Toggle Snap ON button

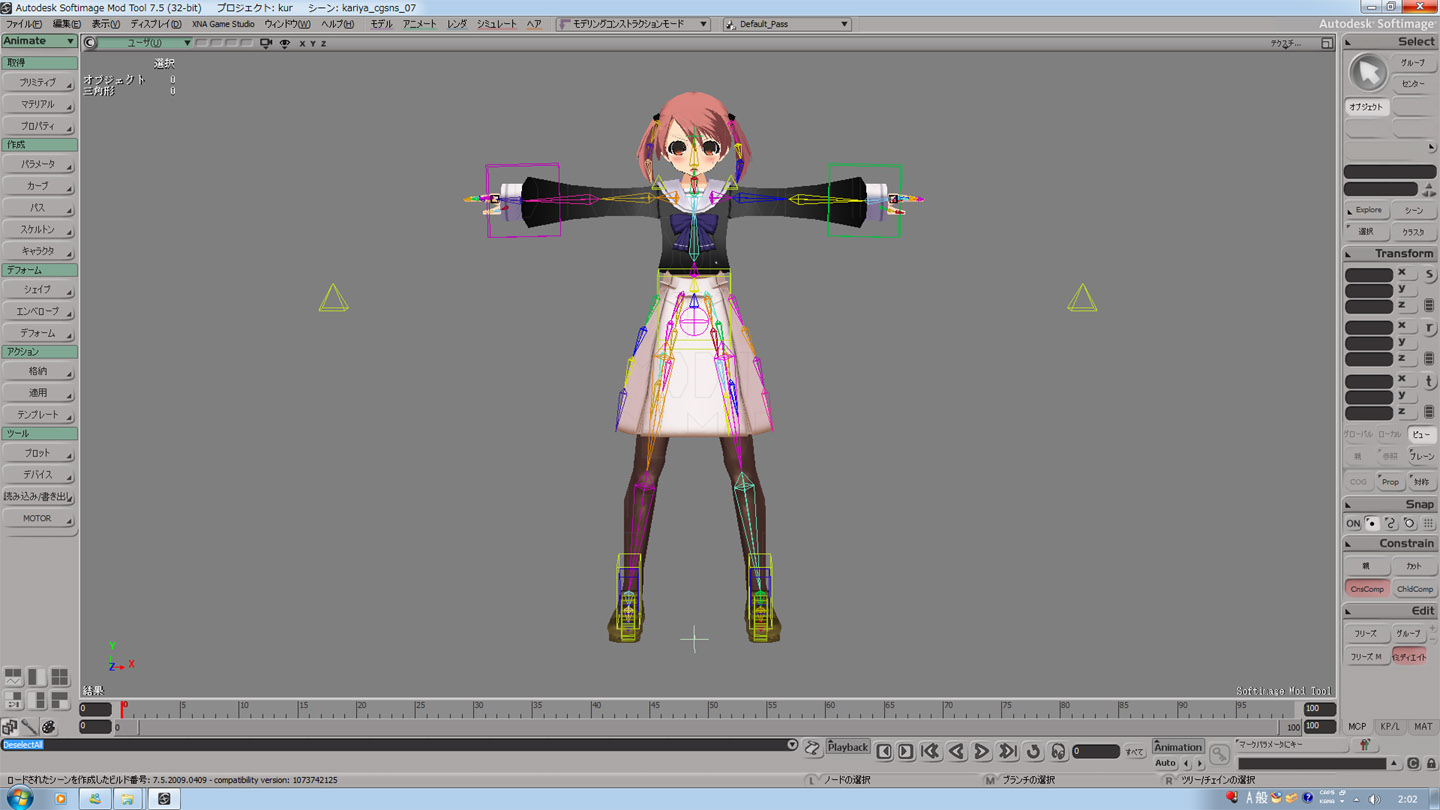(x=1353, y=523)
